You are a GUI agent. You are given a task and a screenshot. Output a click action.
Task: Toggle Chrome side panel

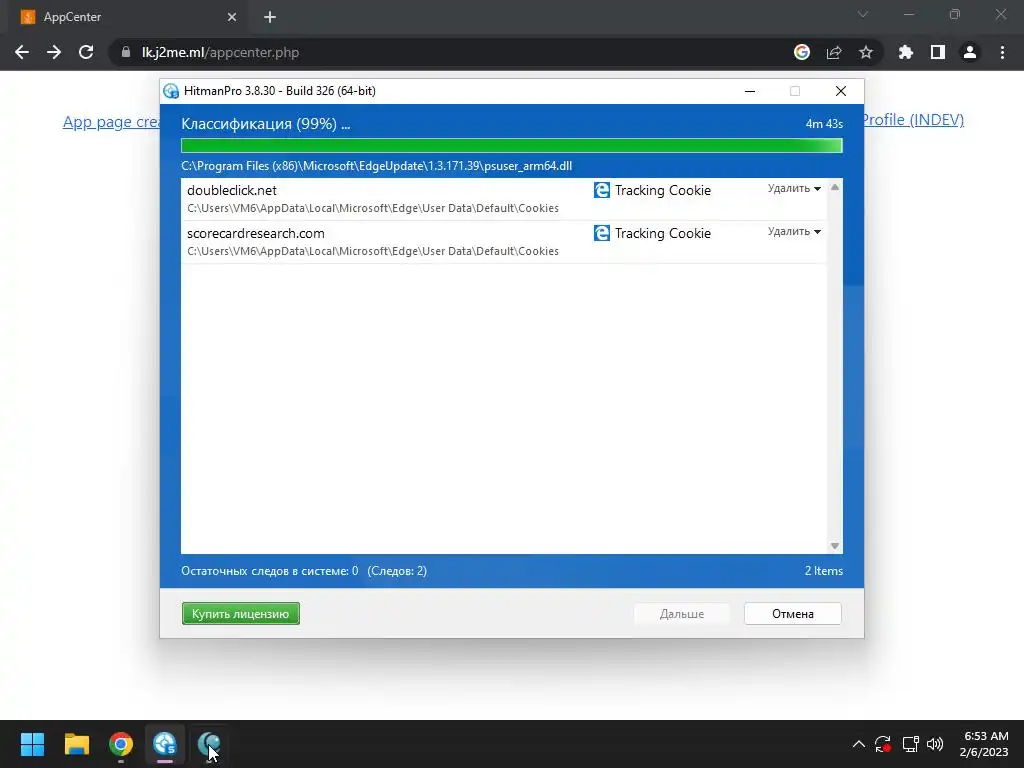pyautogui.click(x=938, y=52)
